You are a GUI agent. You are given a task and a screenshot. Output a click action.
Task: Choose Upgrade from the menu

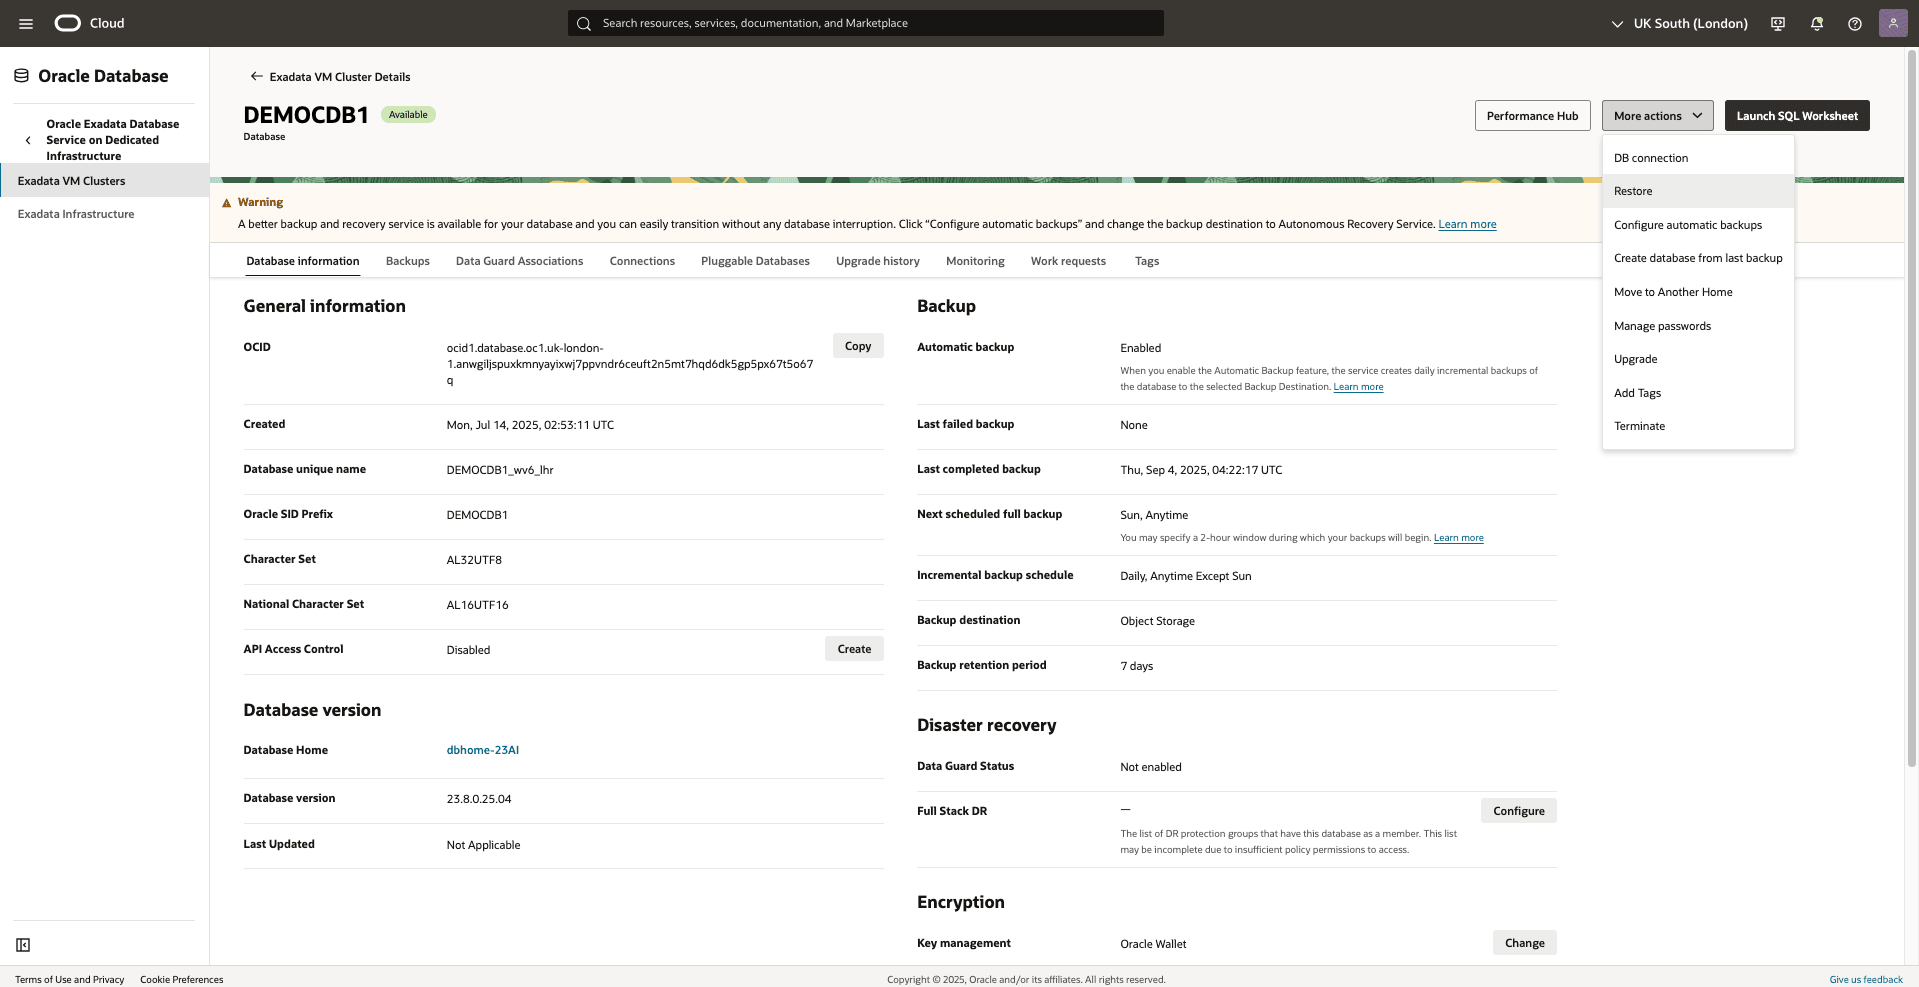click(x=1698, y=359)
